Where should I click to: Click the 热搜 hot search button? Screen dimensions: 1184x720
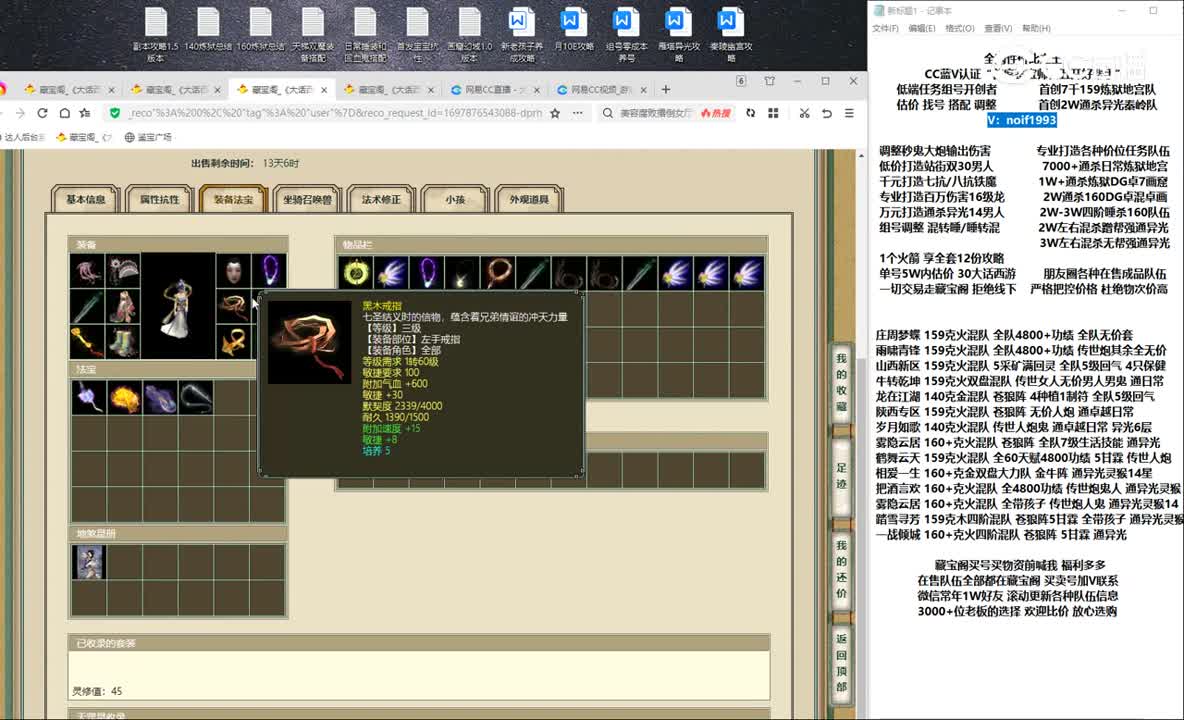[x=716, y=113]
